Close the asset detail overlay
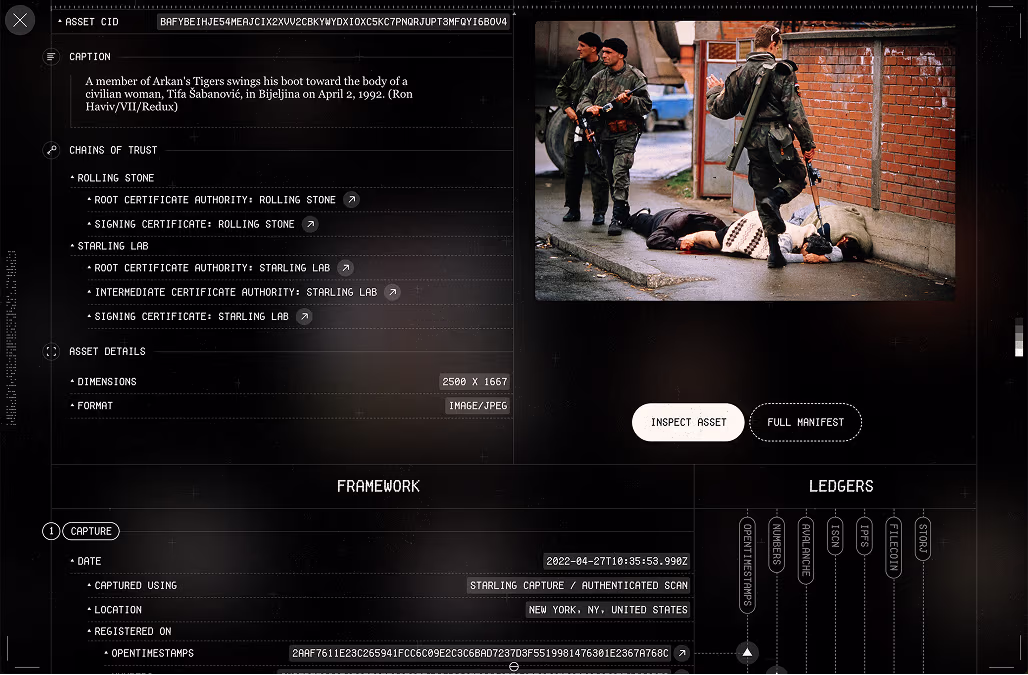The image size is (1028, 675). (20, 20)
